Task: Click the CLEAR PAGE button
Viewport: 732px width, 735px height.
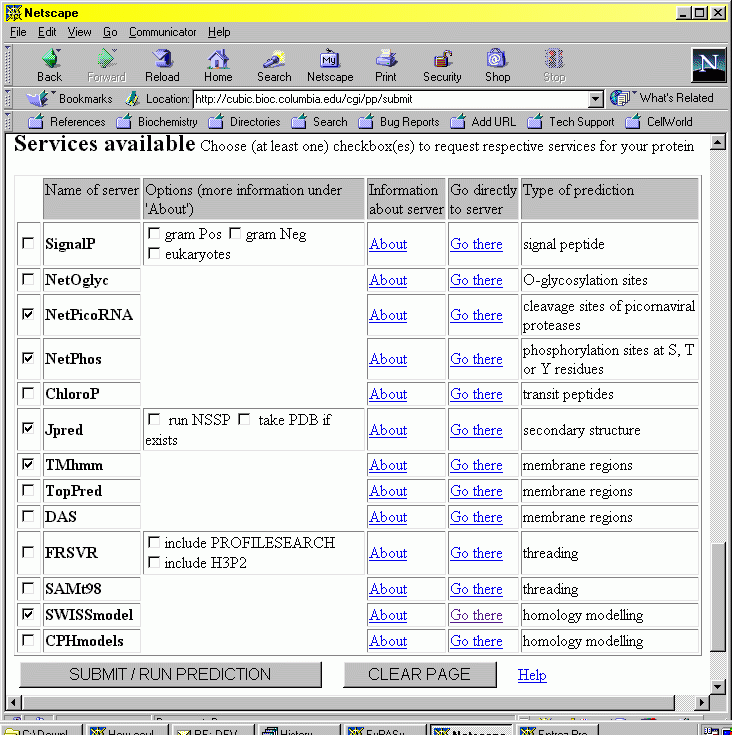Action: coord(419,675)
